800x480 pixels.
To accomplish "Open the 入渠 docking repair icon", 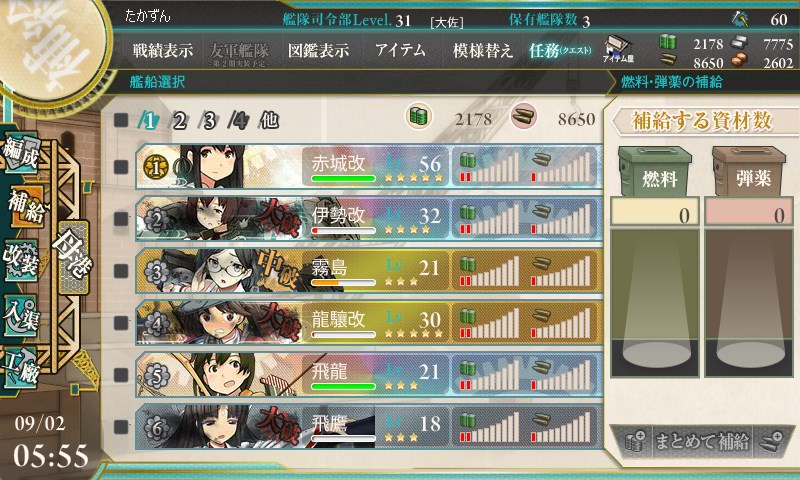I will point(20,315).
